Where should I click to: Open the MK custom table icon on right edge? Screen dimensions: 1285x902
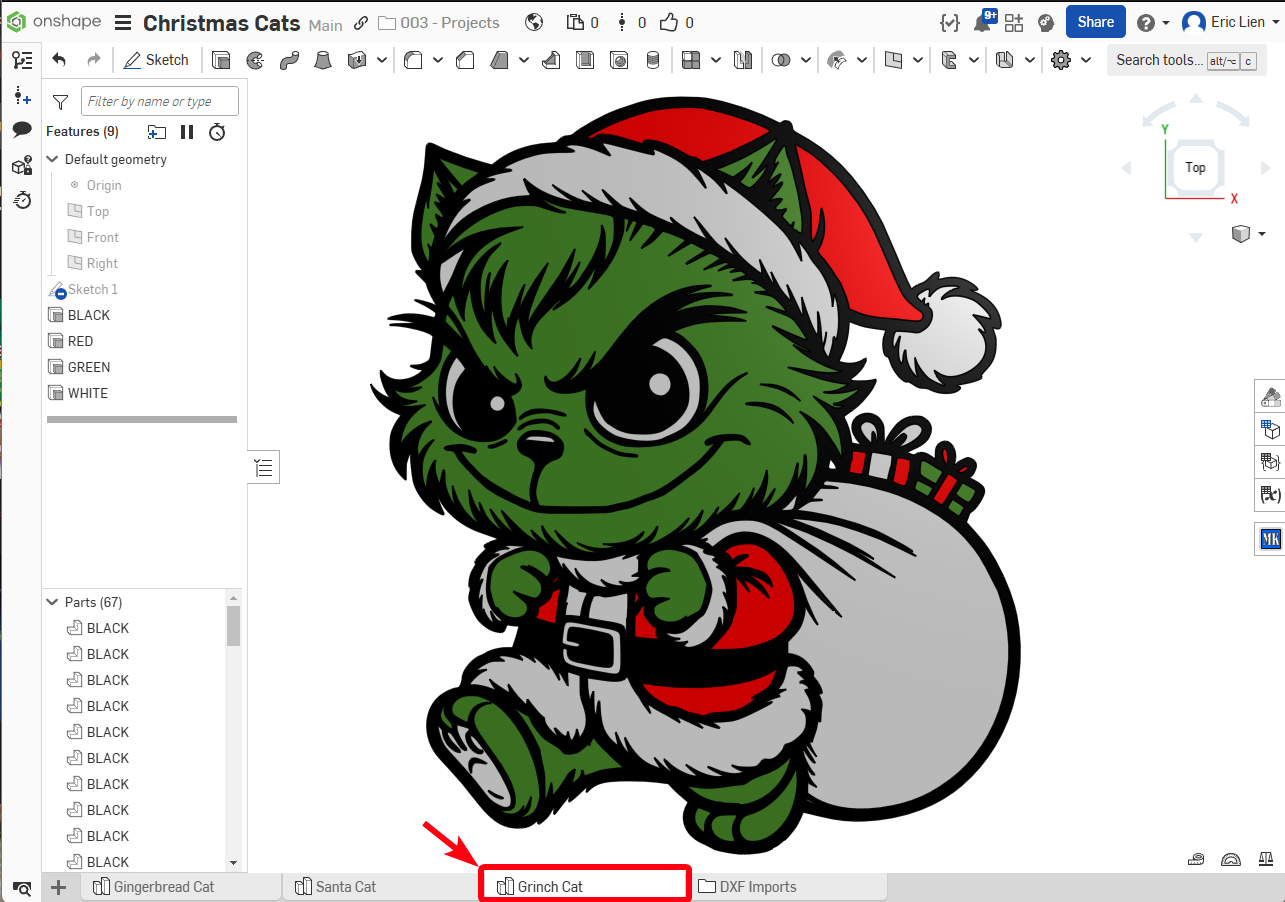click(1270, 540)
